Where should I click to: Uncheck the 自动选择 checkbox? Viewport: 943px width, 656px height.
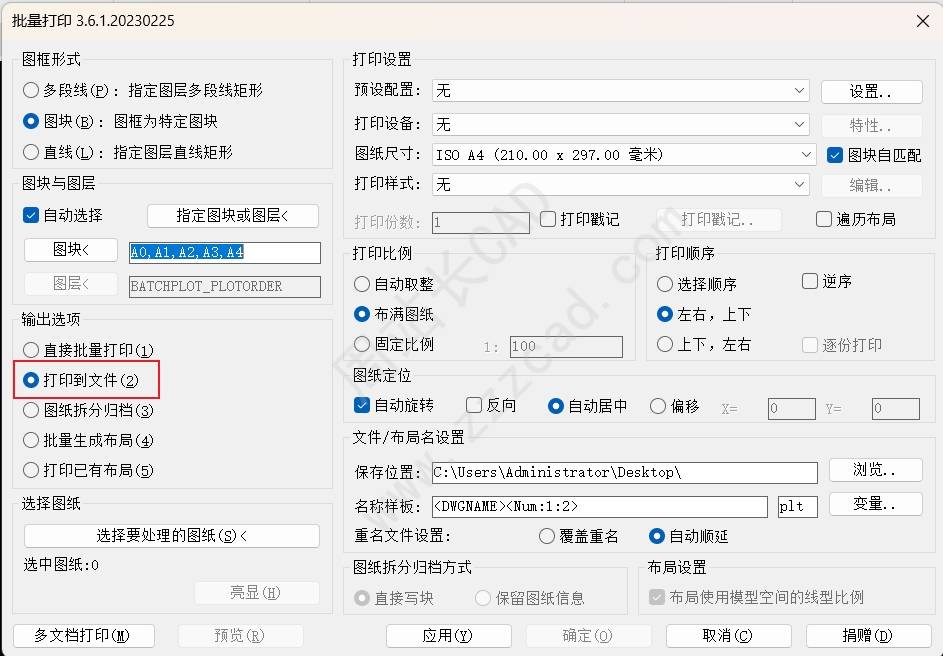pyautogui.click(x=31, y=215)
